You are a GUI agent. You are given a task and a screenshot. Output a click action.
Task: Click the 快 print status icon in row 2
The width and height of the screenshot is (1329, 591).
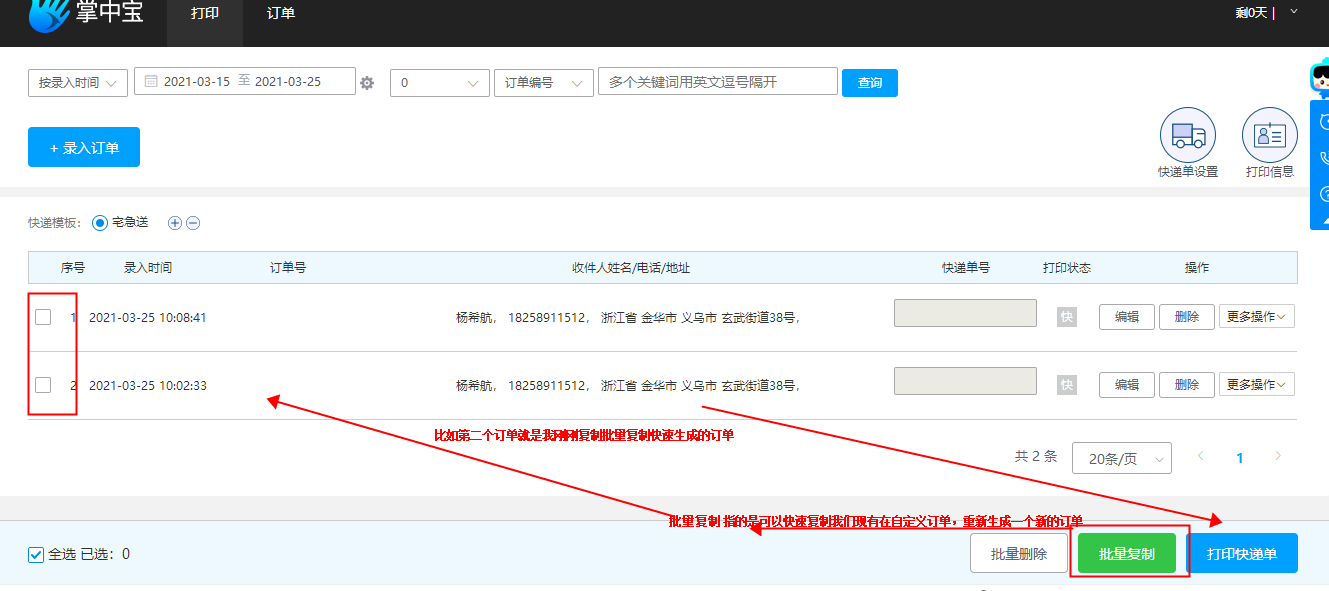pyautogui.click(x=1067, y=384)
